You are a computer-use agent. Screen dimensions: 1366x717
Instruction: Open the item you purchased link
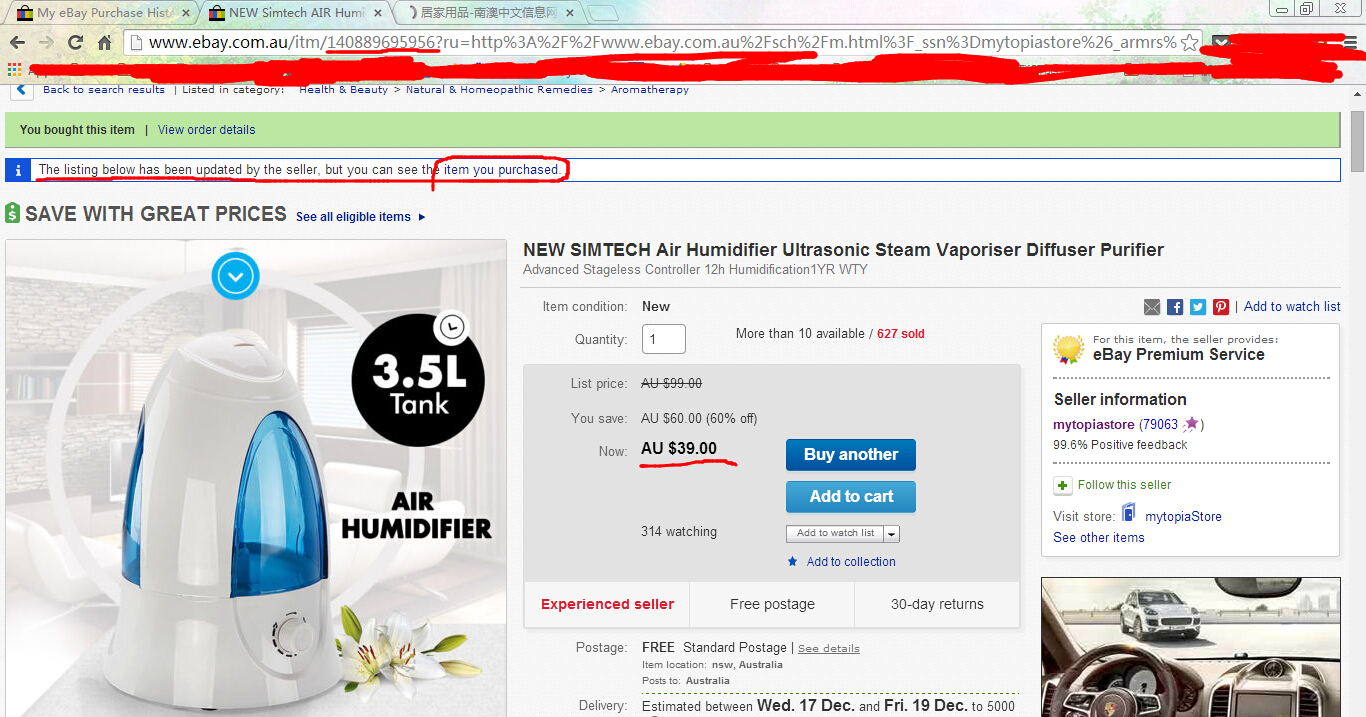point(501,170)
